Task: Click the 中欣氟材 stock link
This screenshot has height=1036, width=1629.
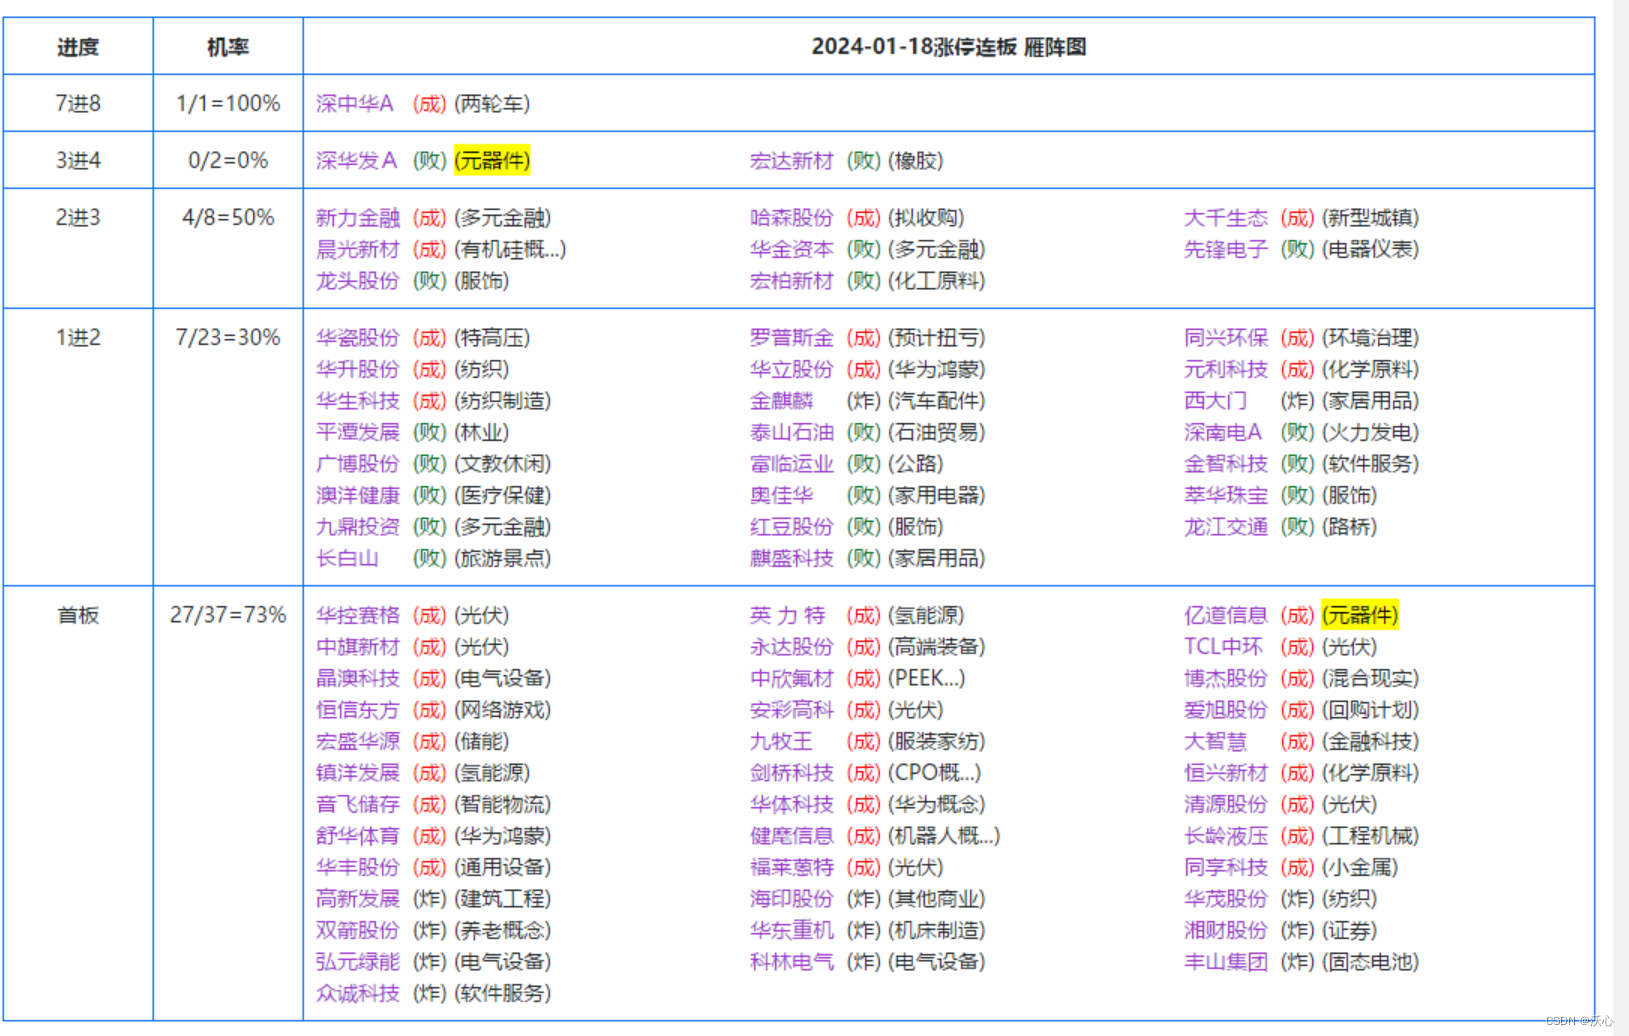Action: [791, 678]
